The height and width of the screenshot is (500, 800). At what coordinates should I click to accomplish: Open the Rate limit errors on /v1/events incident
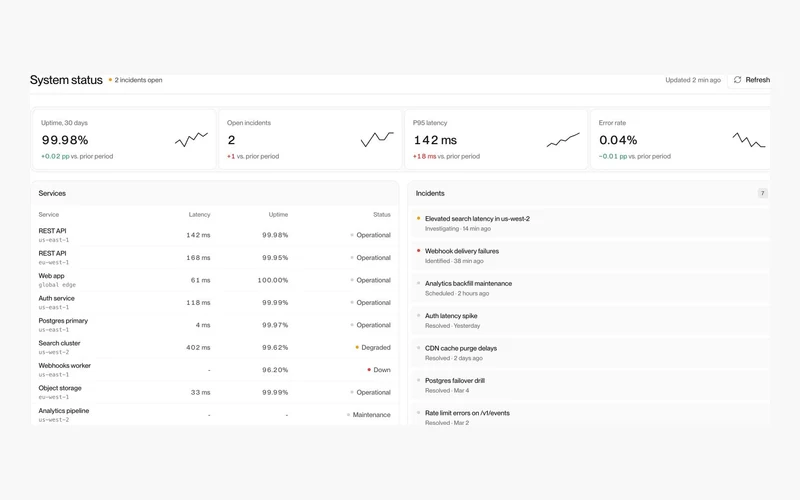pos(590,416)
